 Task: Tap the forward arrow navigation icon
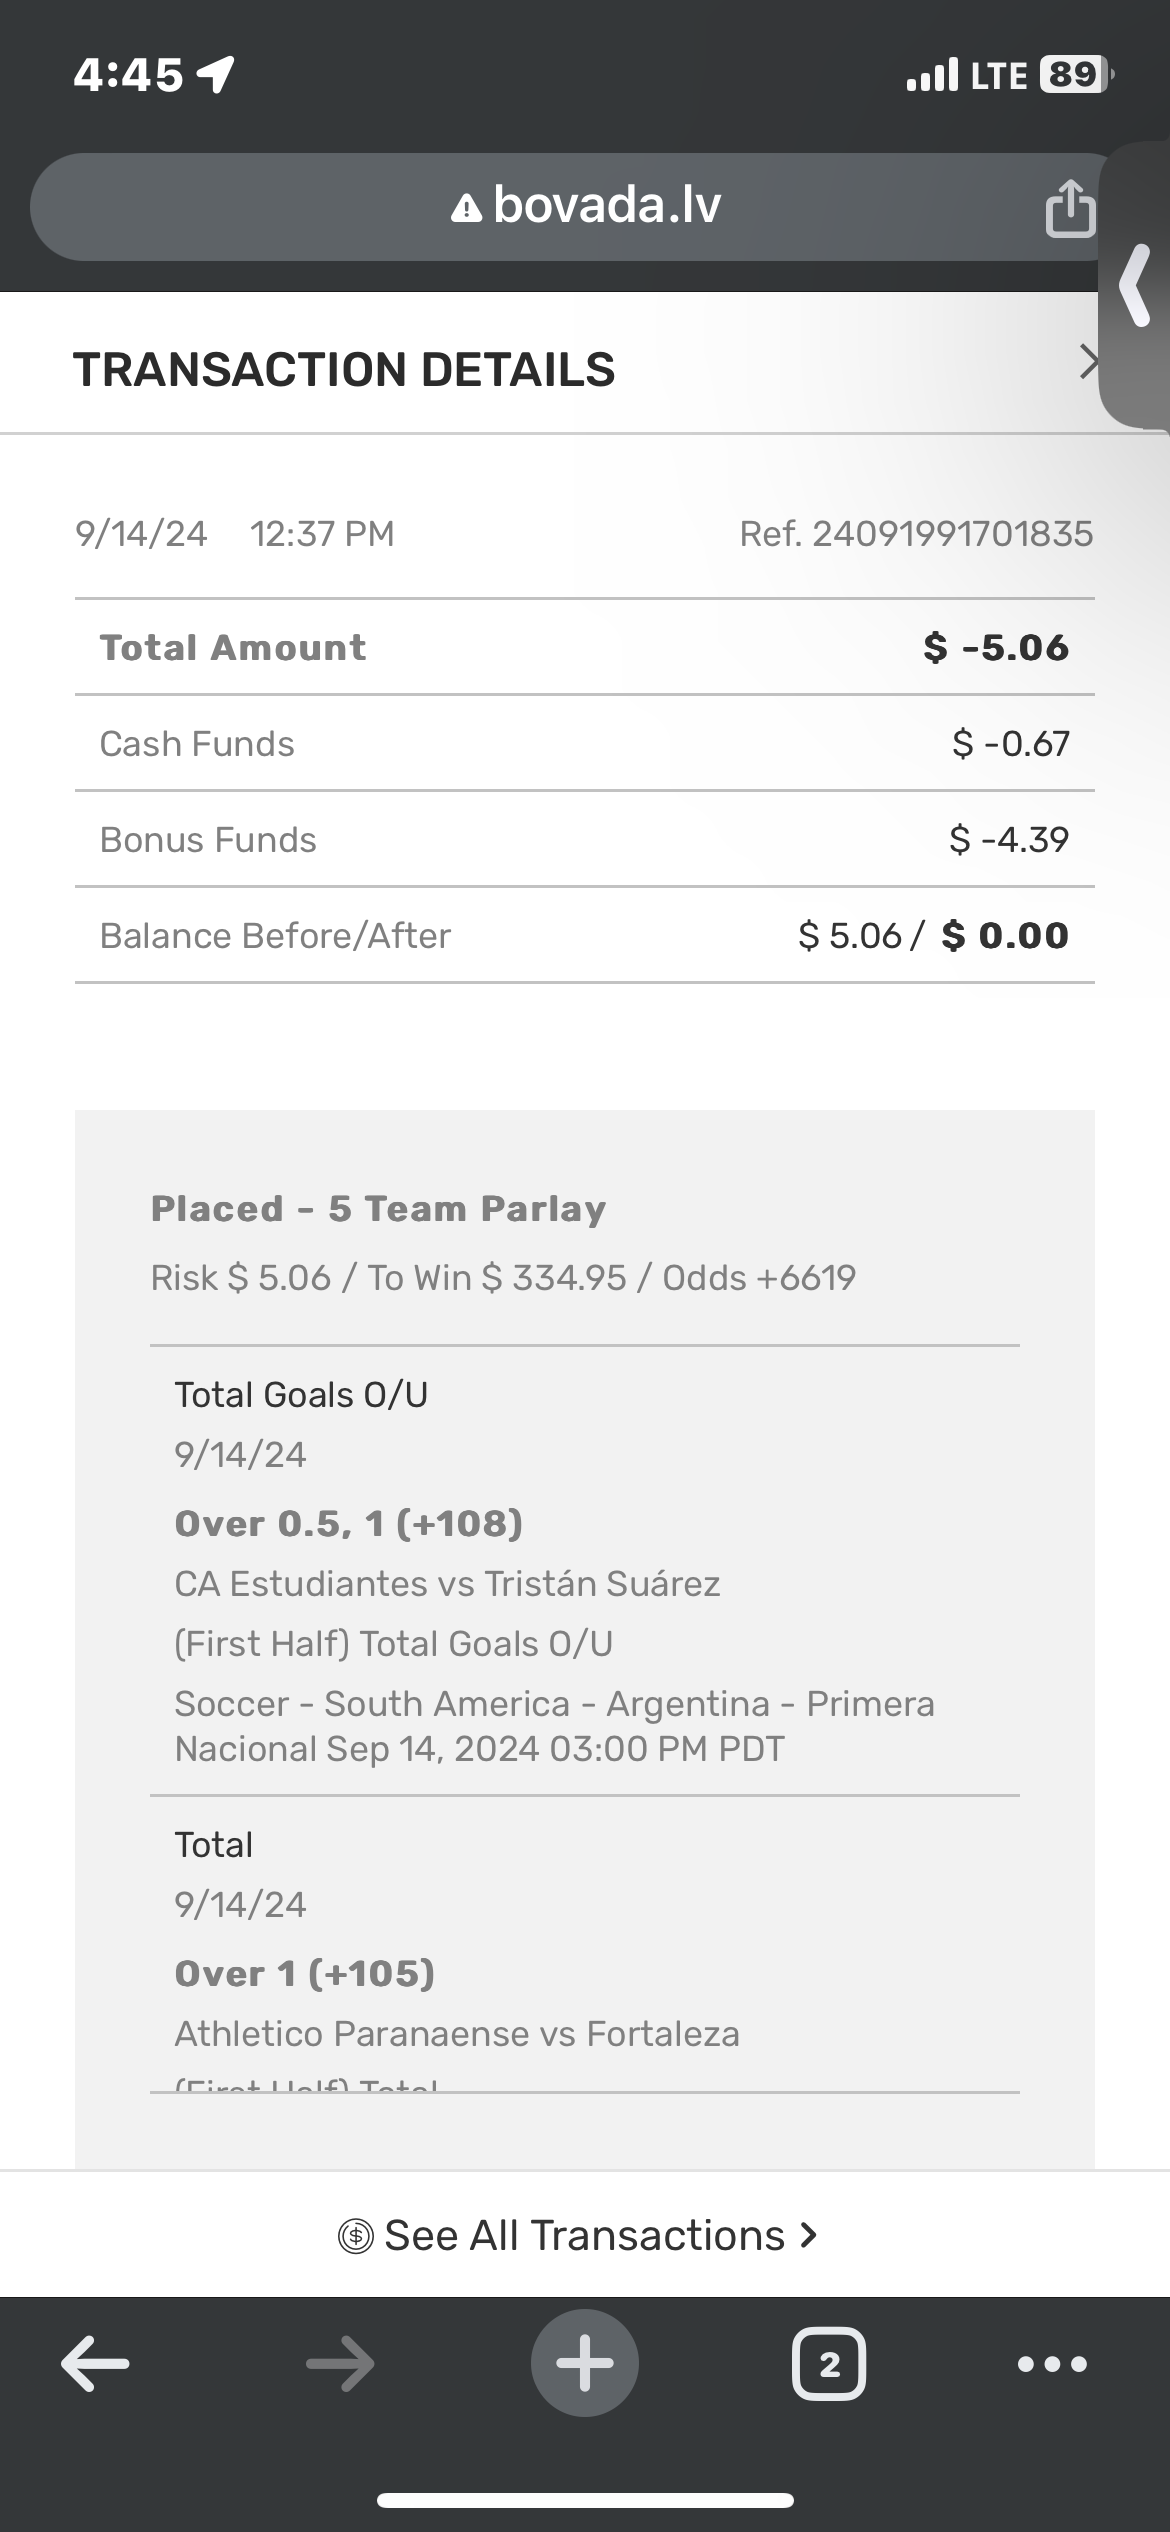tap(340, 2364)
